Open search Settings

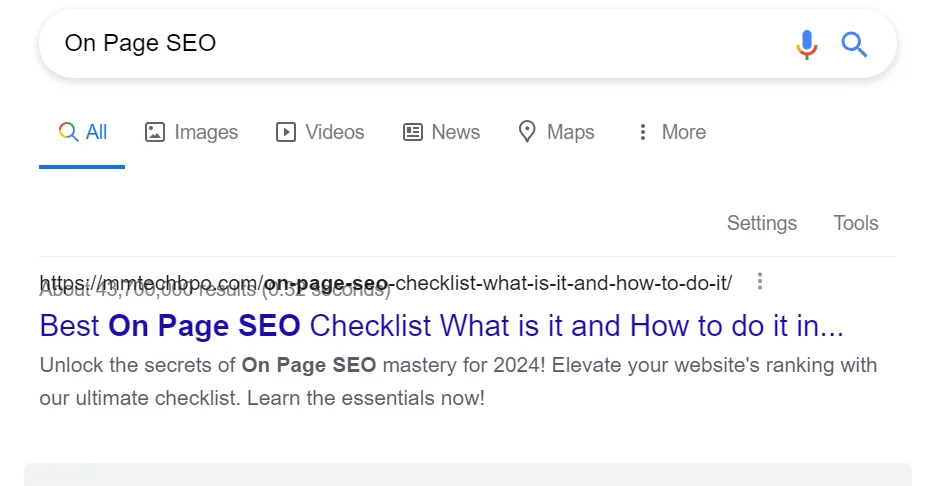tap(762, 223)
